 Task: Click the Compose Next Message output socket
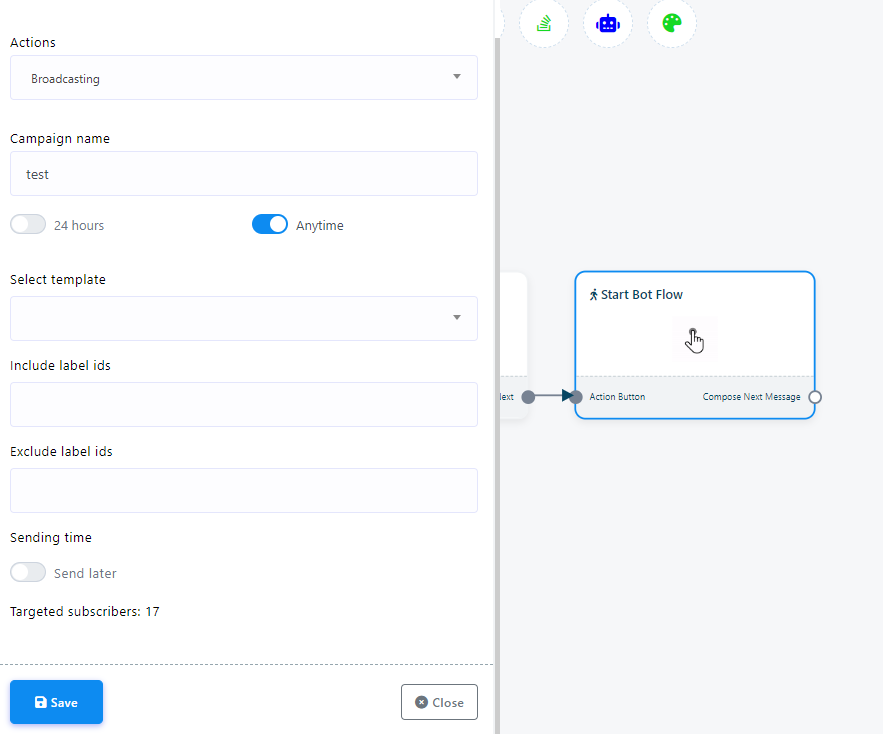click(x=815, y=397)
